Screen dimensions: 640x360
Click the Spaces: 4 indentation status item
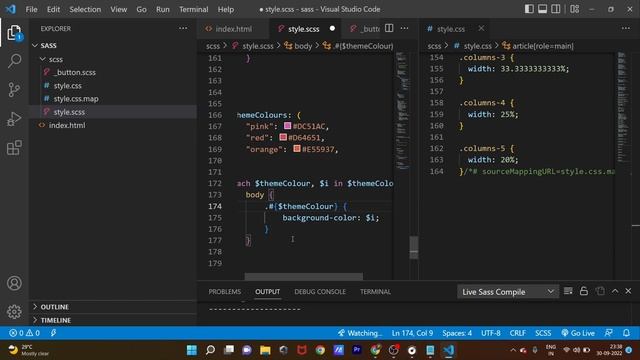pyautogui.click(x=457, y=333)
